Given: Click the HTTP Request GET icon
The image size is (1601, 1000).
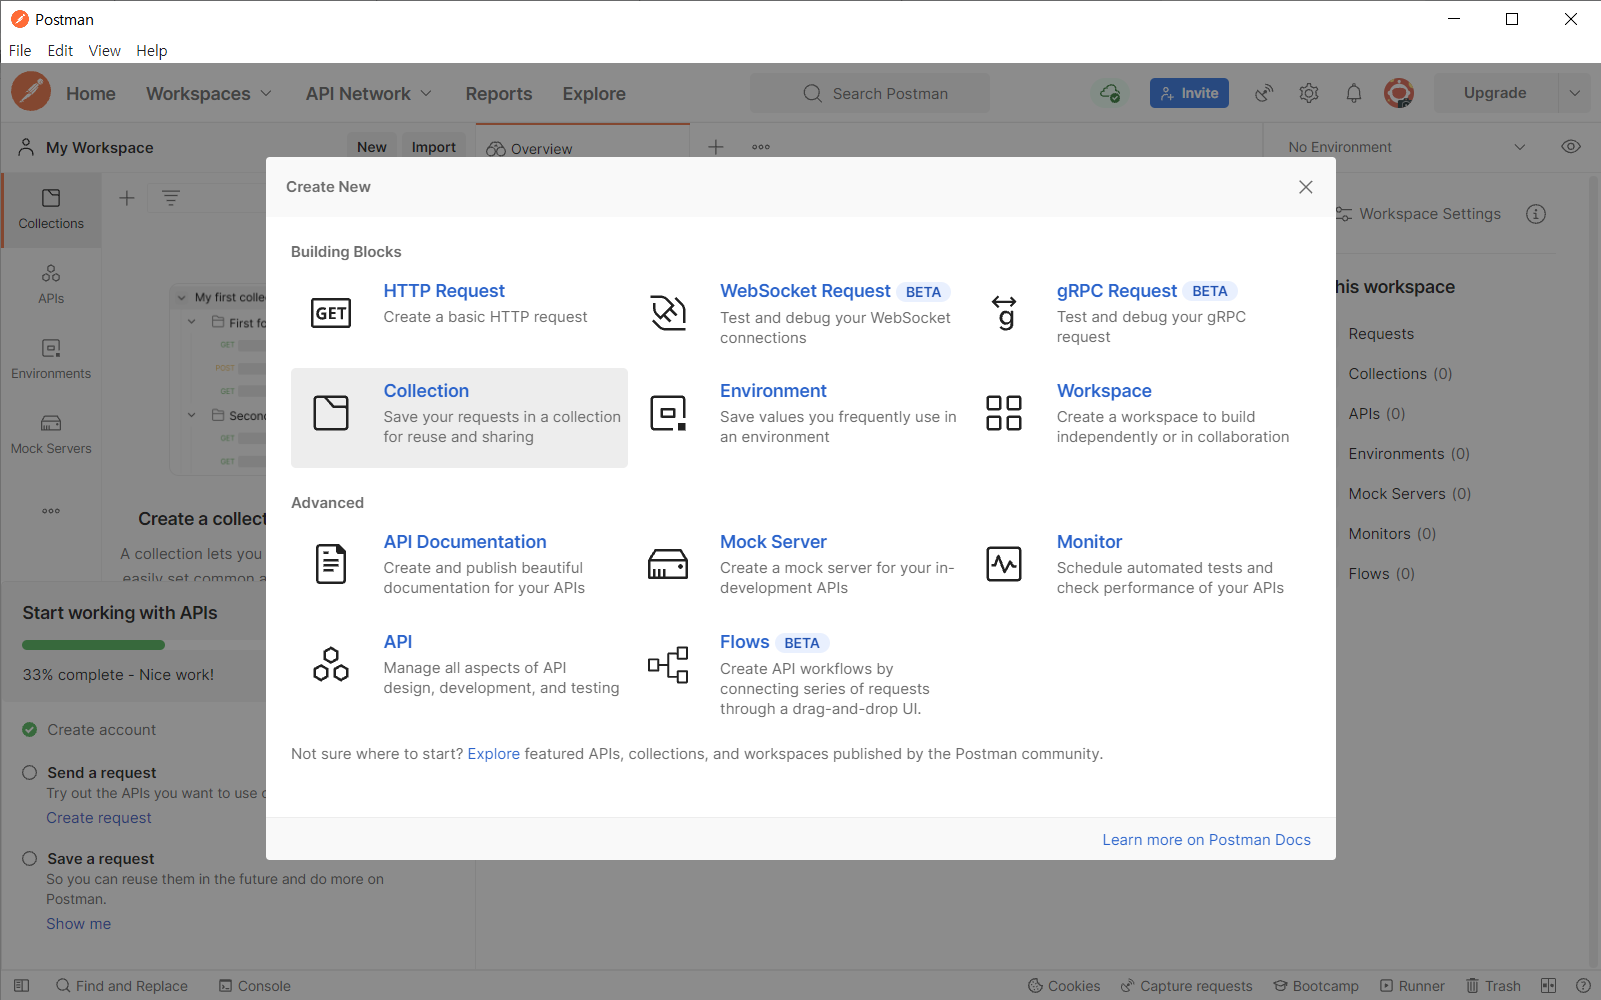Looking at the screenshot, I should point(331,313).
